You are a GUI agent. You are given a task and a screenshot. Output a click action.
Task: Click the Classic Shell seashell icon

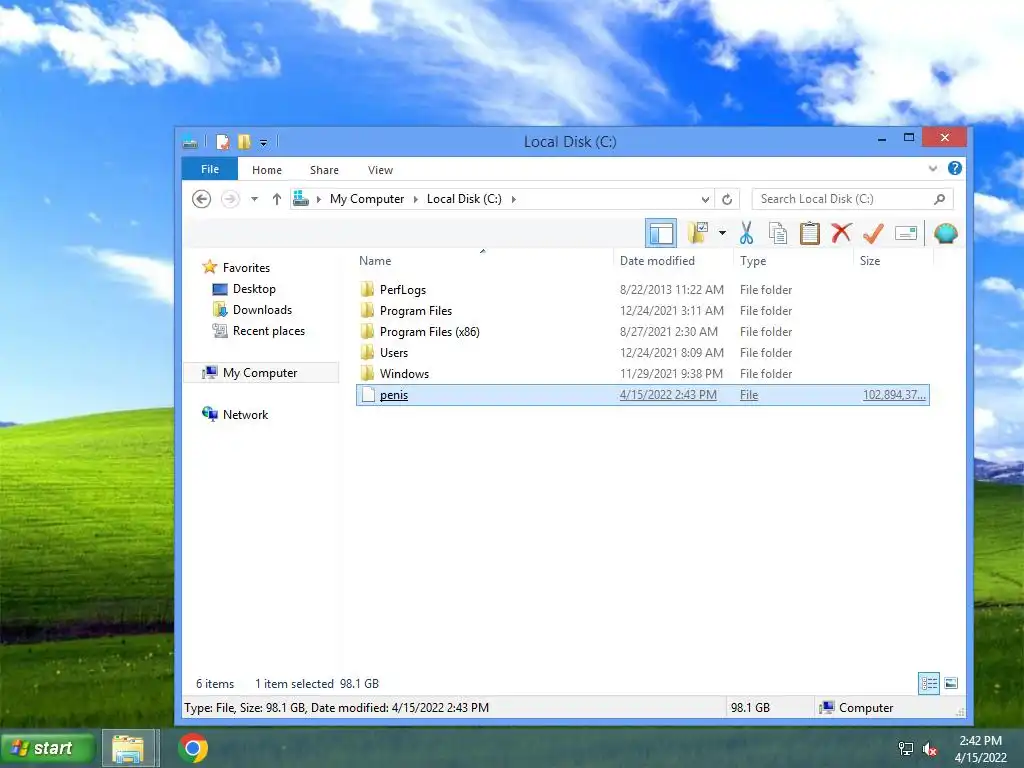click(x=945, y=233)
